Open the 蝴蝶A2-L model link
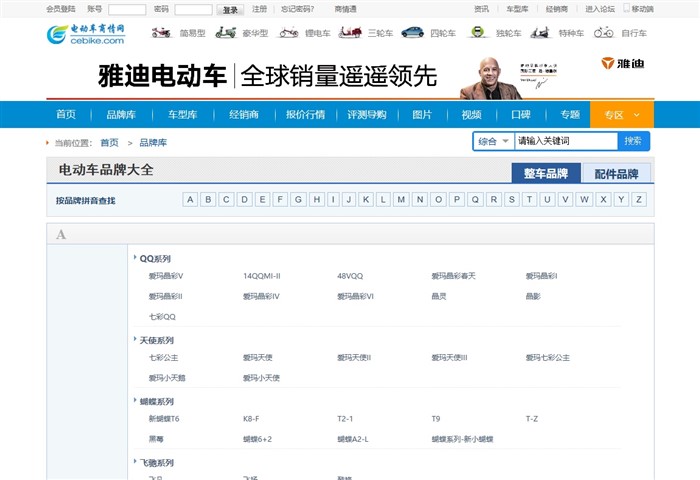Viewport: 700px width, 480px height. point(353,439)
